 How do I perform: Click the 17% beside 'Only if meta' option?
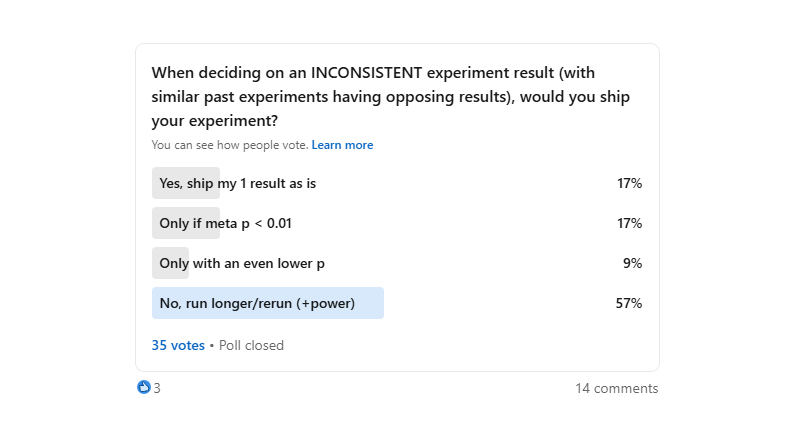629,223
